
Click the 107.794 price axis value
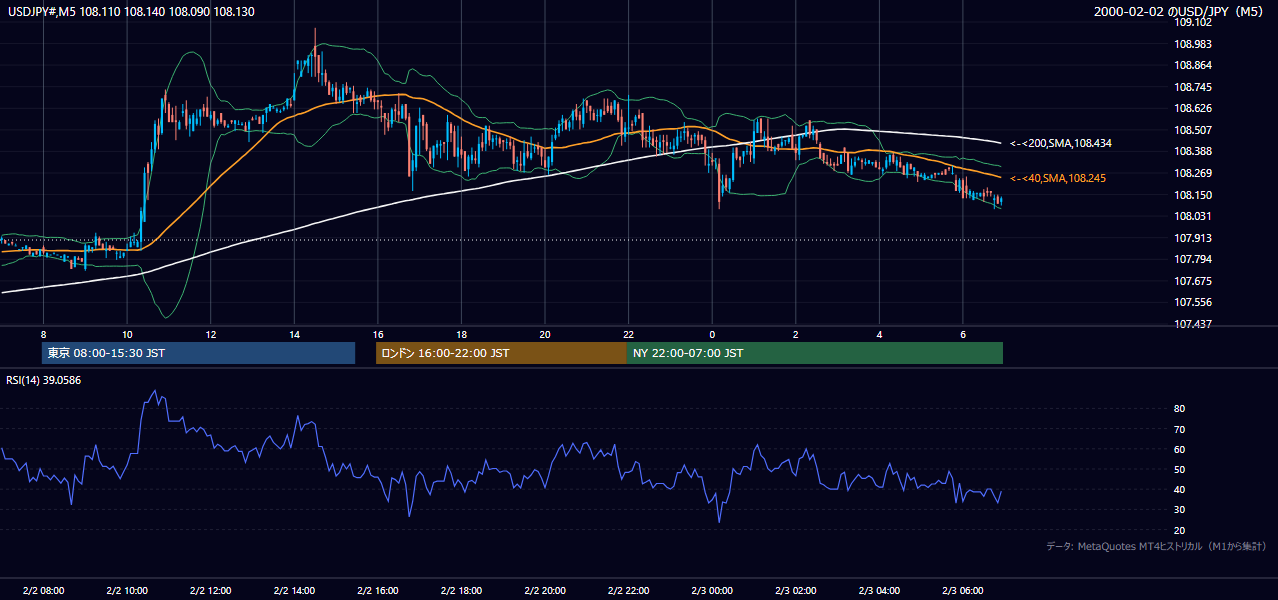pos(1193,259)
